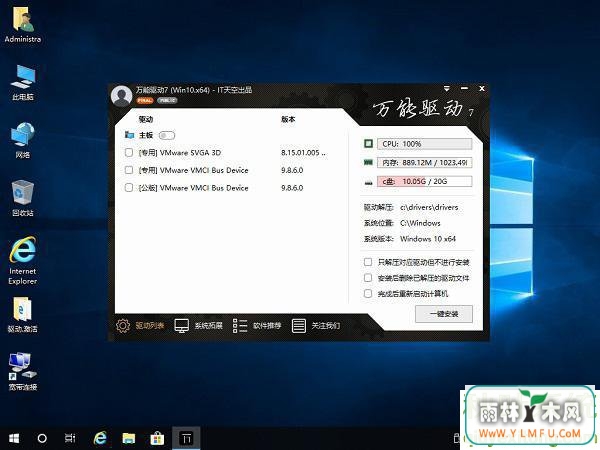Launch Internet Explorer from the taskbar
The width and height of the screenshot is (600, 450).
[x=100, y=439]
